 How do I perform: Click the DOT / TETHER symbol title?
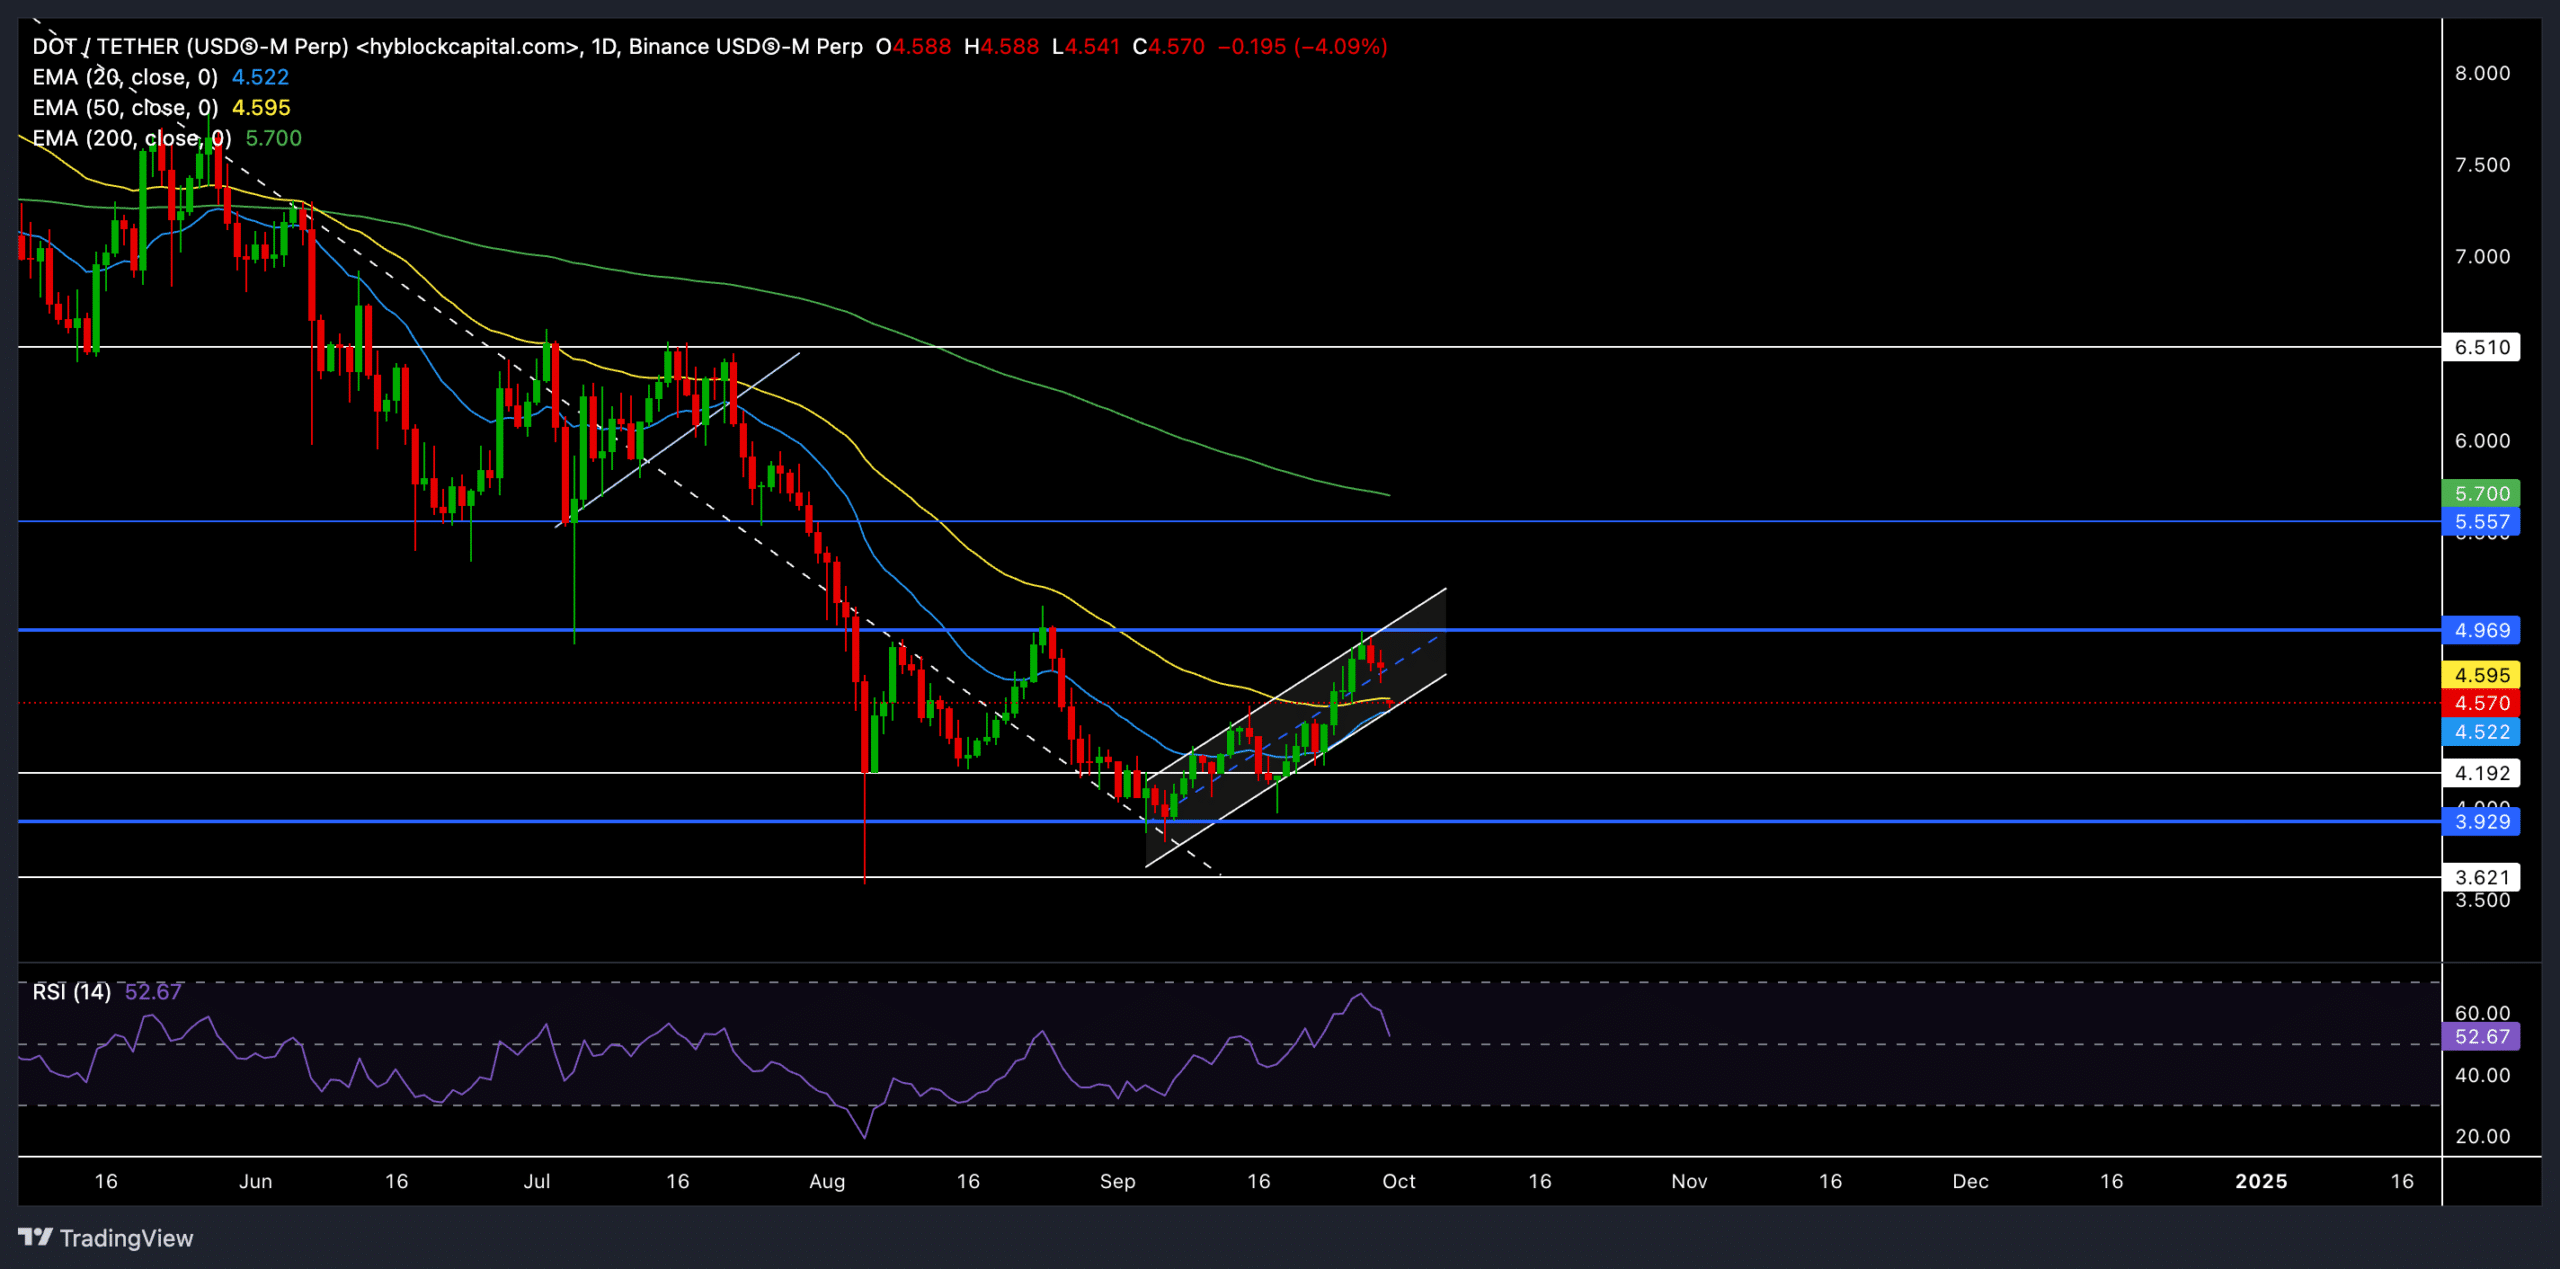point(190,46)
